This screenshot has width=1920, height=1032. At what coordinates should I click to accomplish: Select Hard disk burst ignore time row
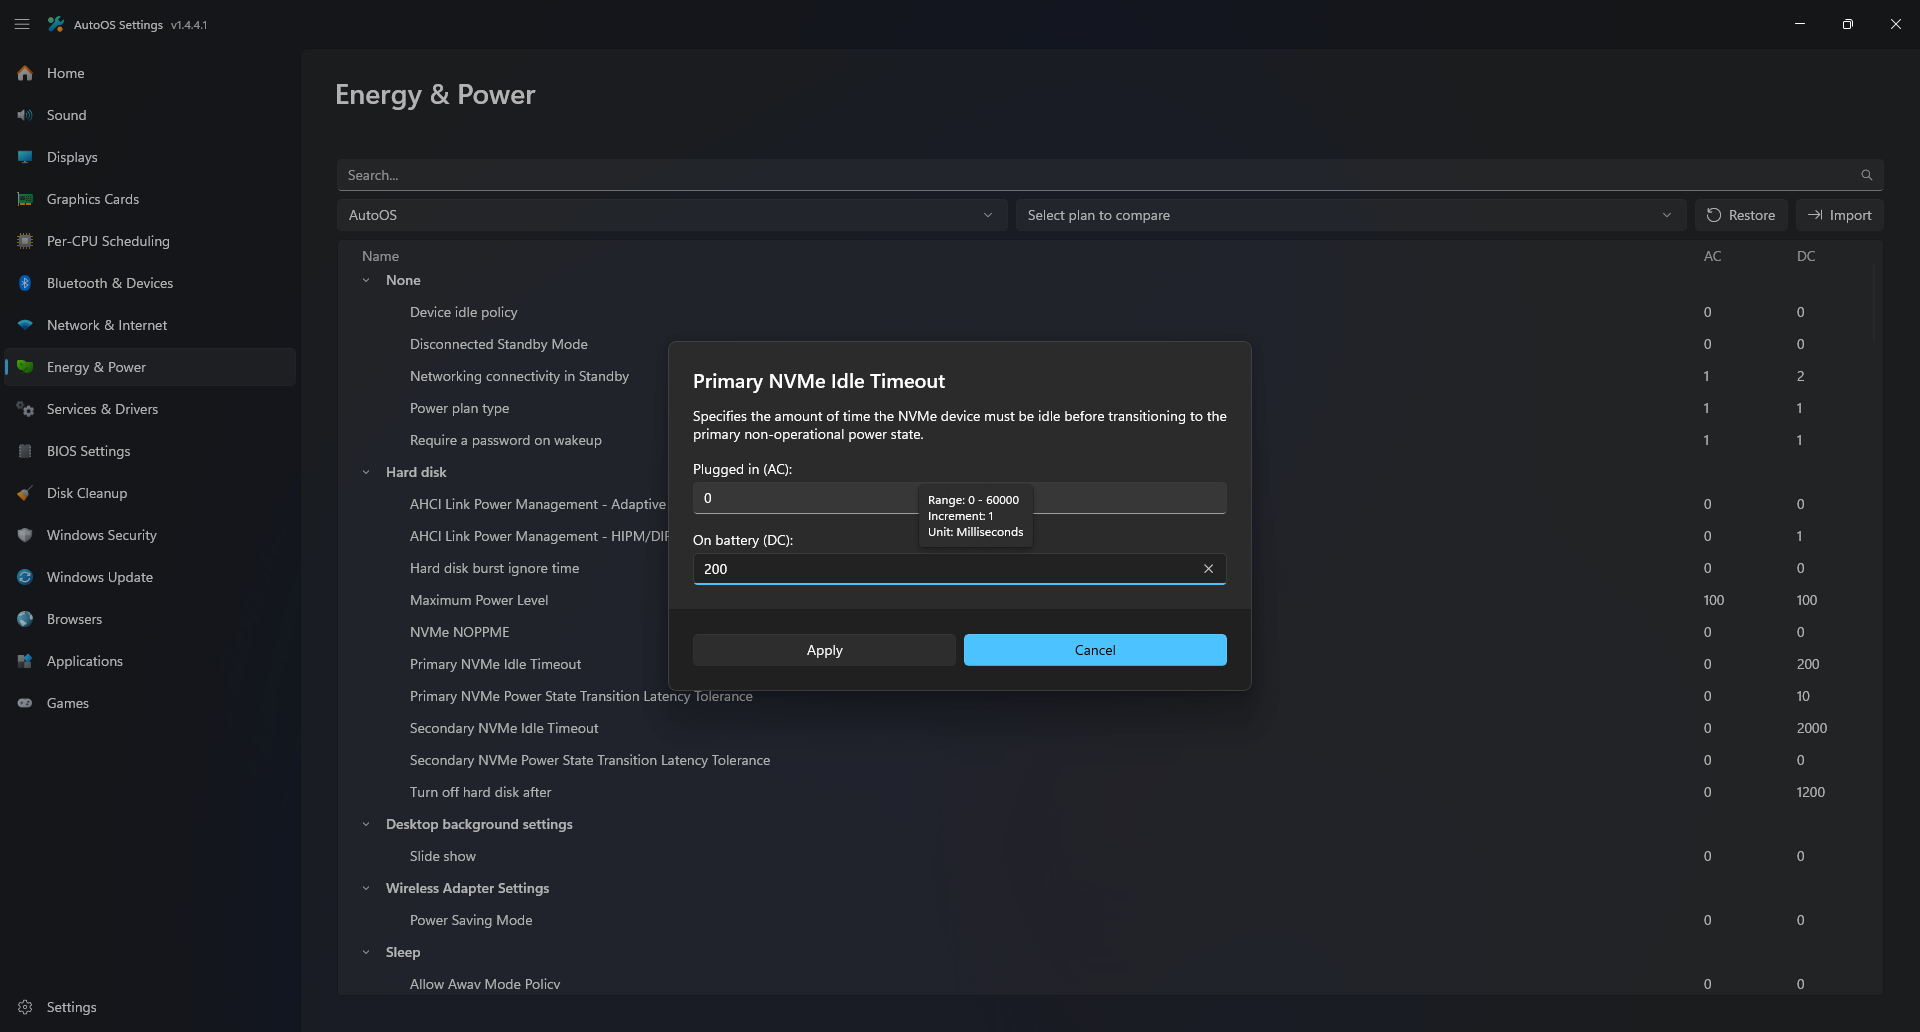tap(1110, 568)
